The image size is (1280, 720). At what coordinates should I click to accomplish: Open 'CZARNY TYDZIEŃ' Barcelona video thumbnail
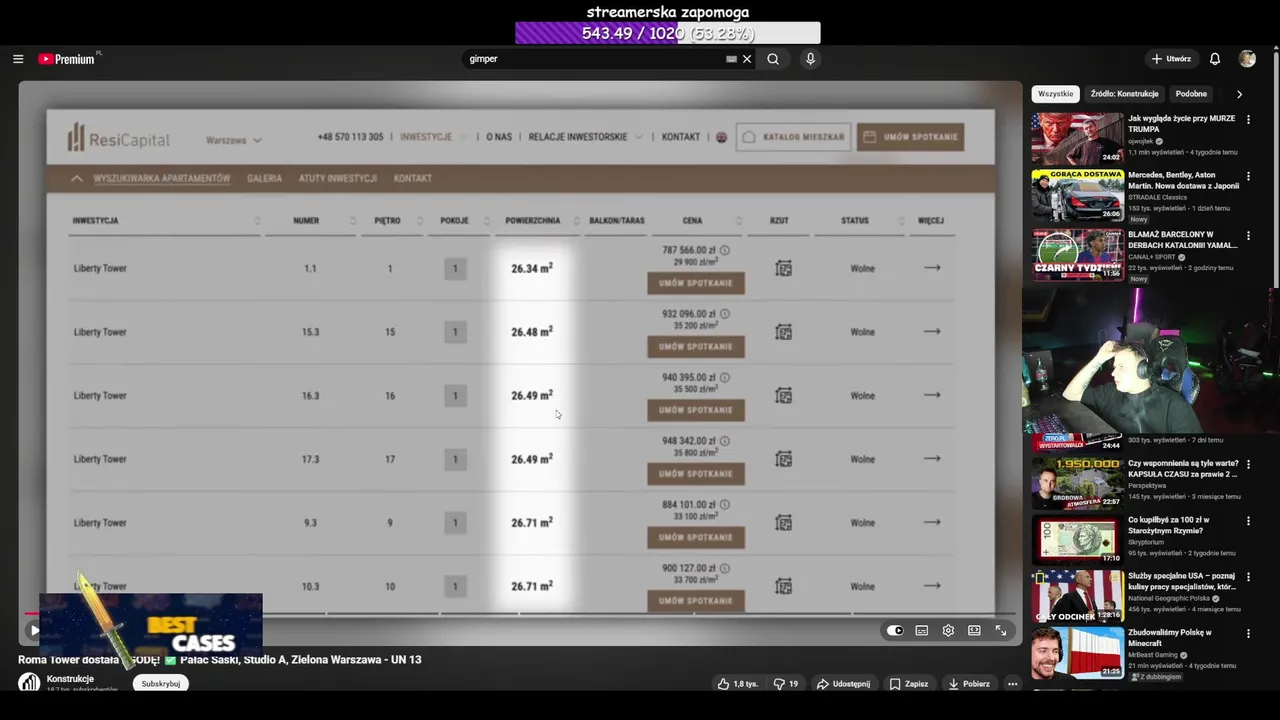[1077, 253]
